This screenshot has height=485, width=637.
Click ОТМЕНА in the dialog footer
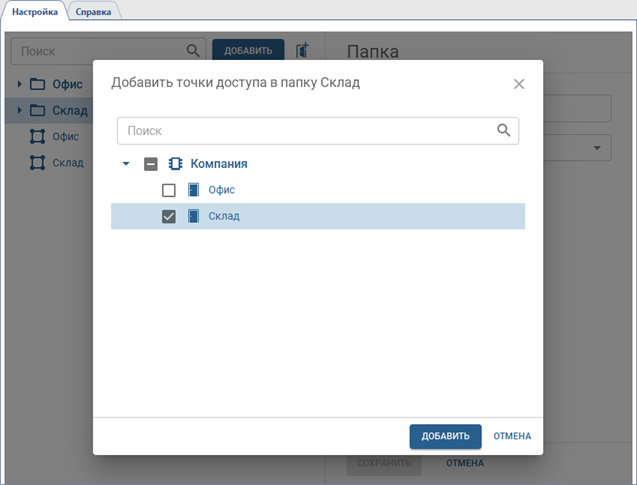click(x=512, y=436)
